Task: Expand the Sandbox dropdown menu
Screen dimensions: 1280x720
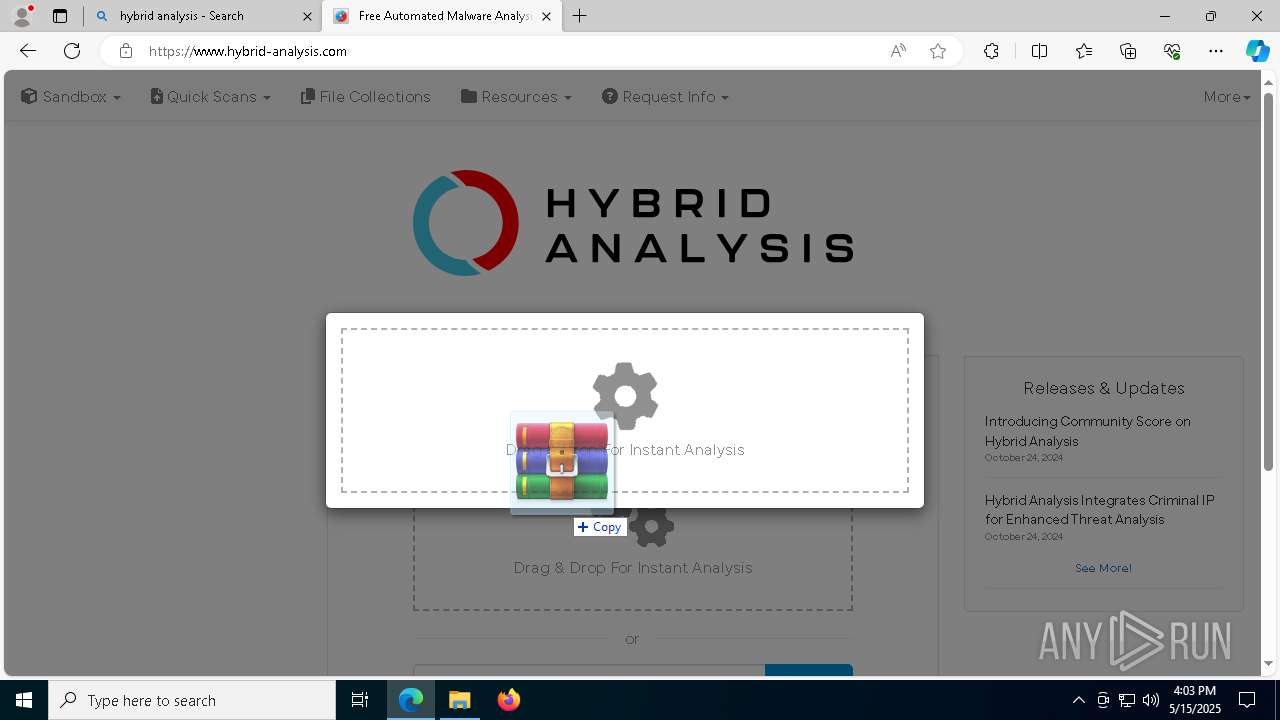Action: tap(71, 97)
